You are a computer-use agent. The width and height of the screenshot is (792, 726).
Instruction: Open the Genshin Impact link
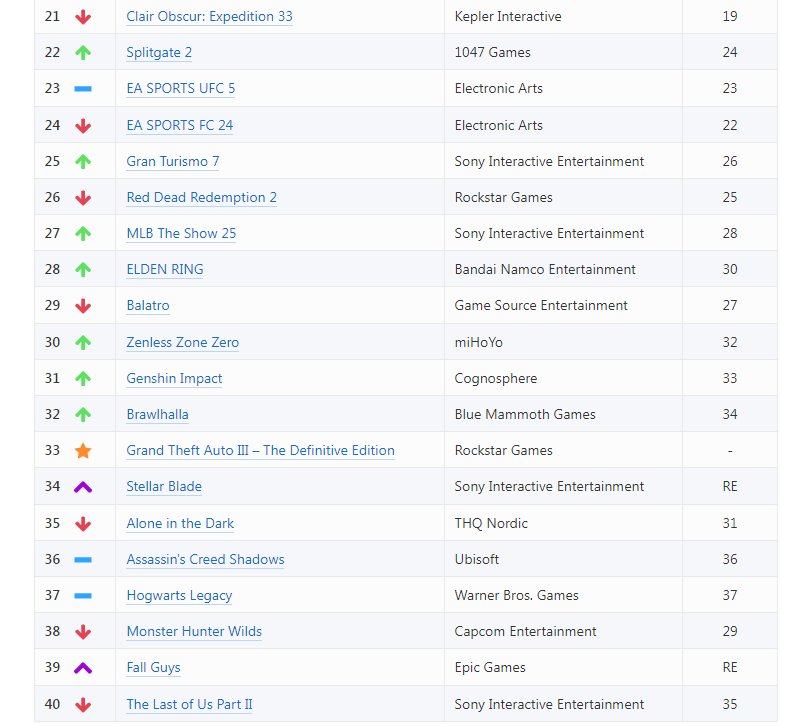[x=174, y=378]
